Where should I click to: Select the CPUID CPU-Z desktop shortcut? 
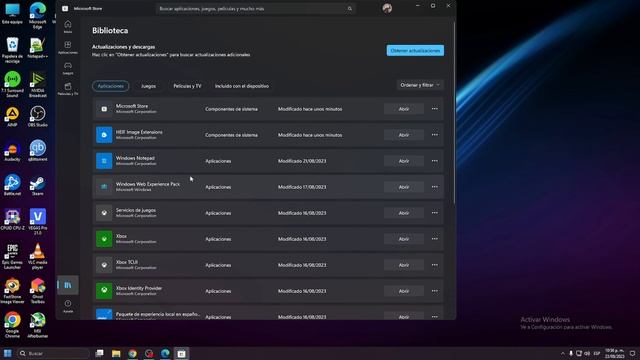(x=12, y=220)
